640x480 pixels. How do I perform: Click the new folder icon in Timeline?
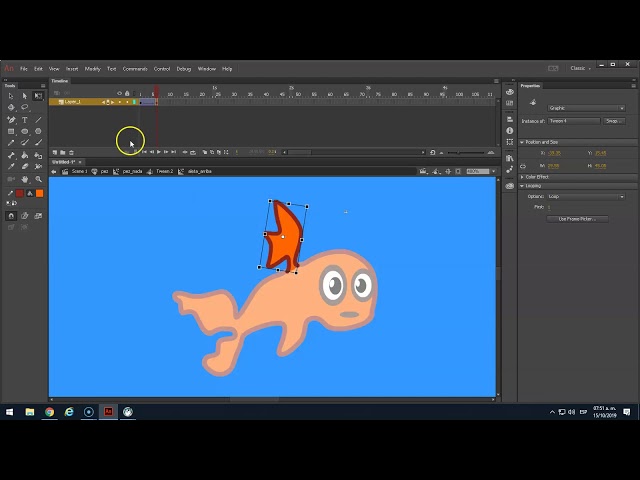(x=62, y=152)
